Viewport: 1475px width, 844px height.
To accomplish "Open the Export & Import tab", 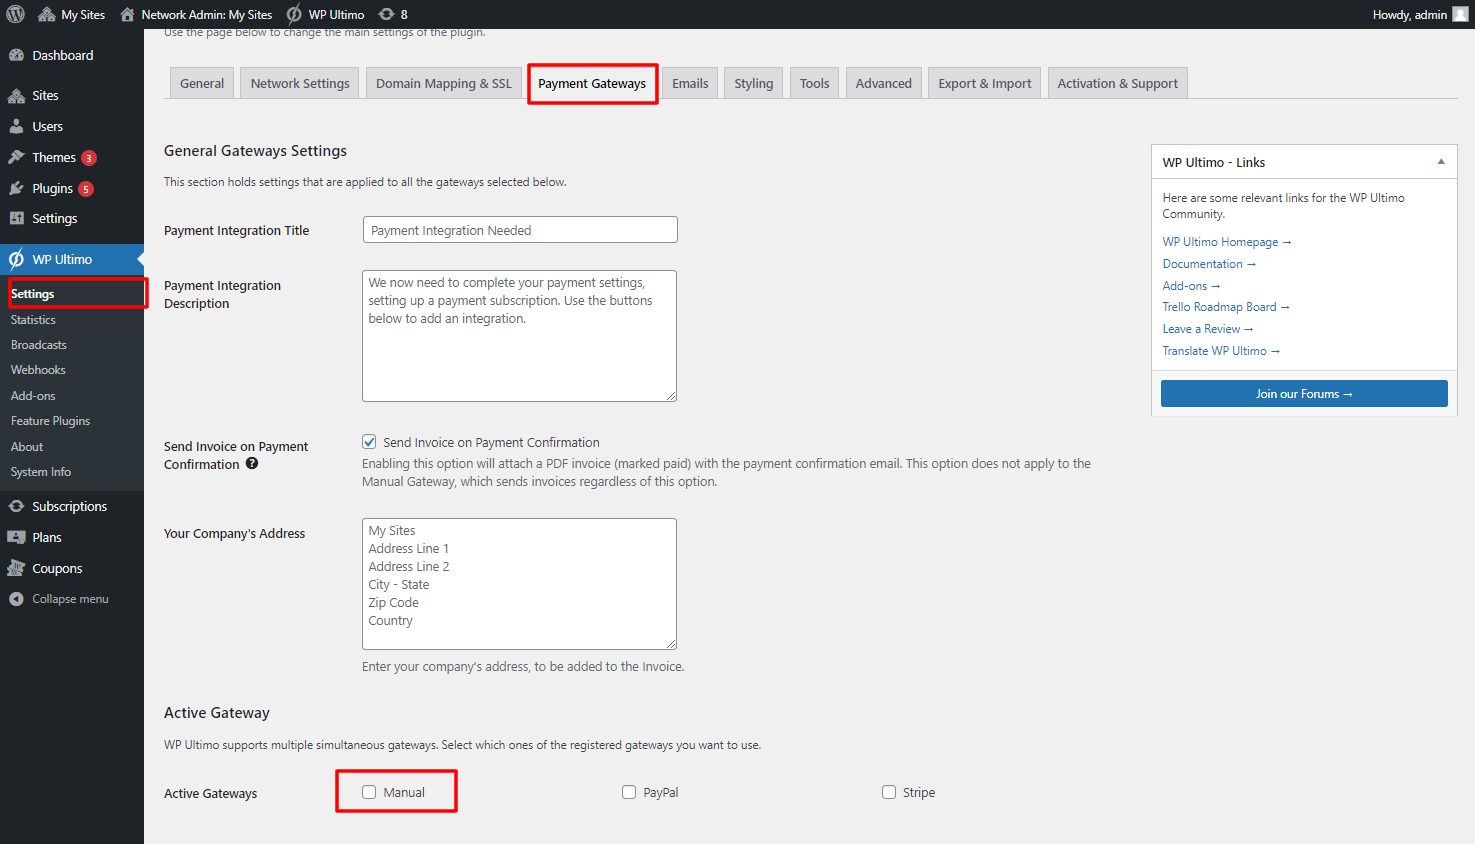I will click(x=985, y=83).
